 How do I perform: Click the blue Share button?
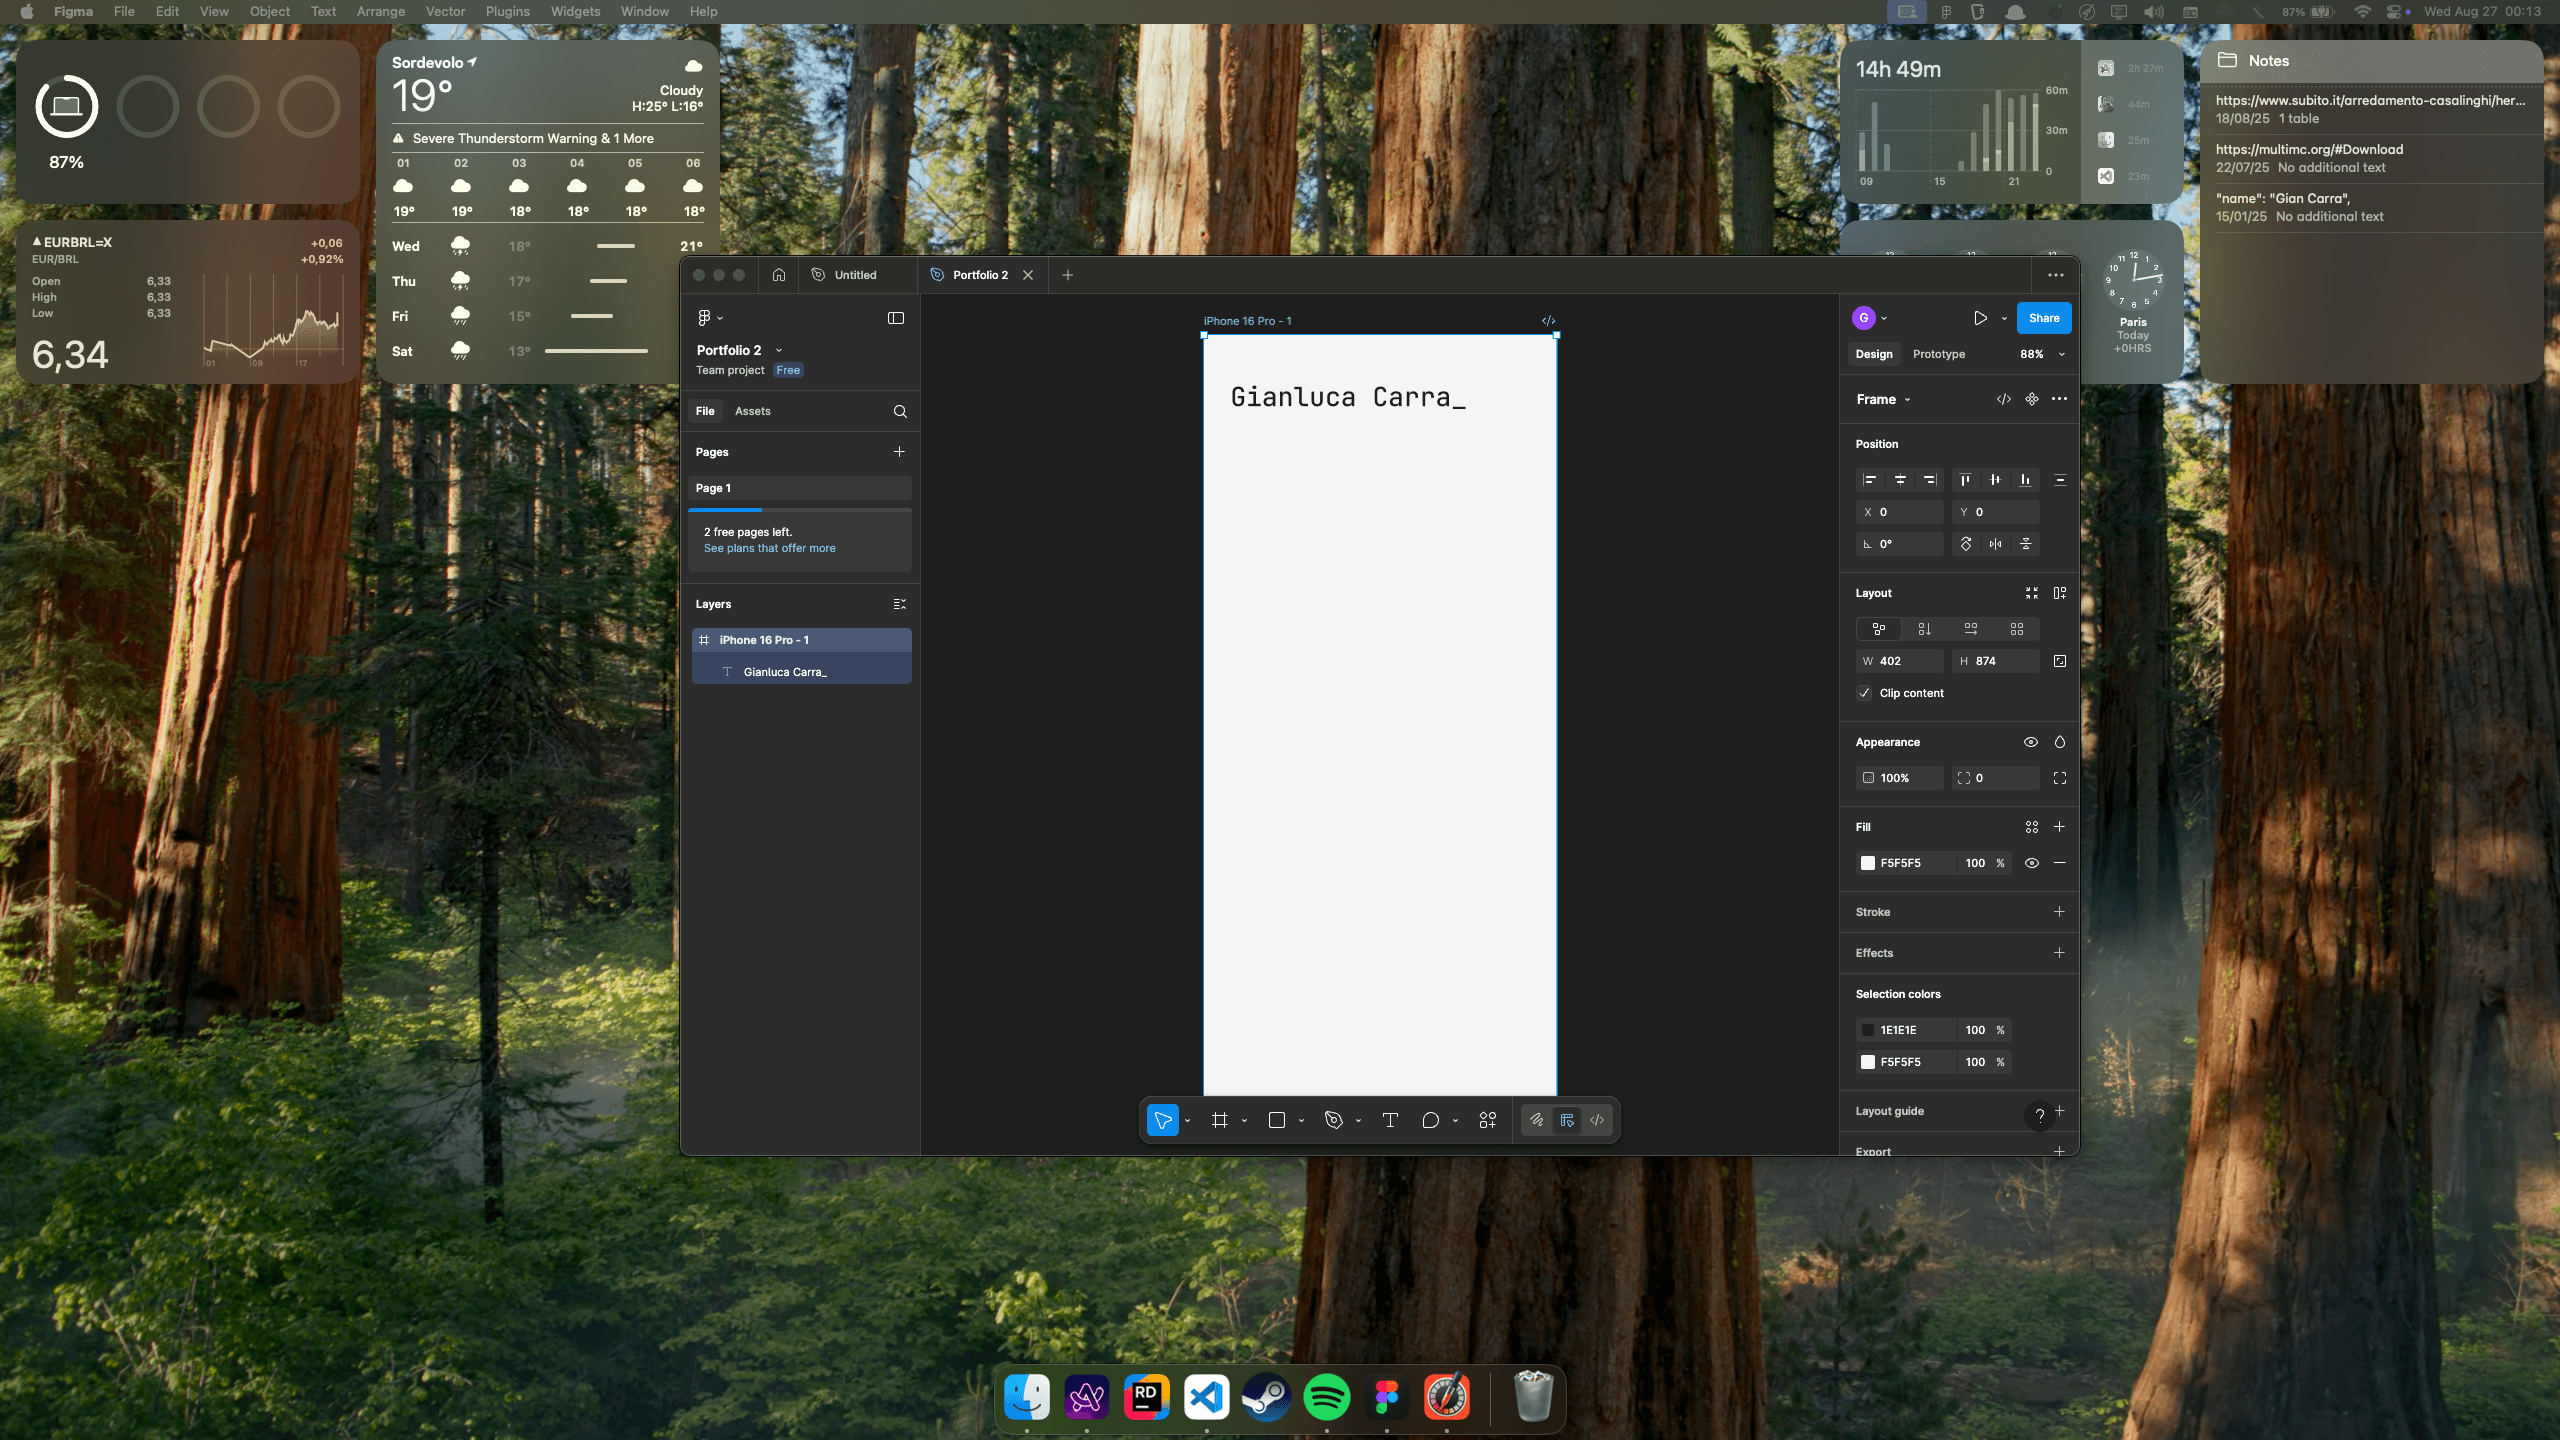[x=2043, y=318]
